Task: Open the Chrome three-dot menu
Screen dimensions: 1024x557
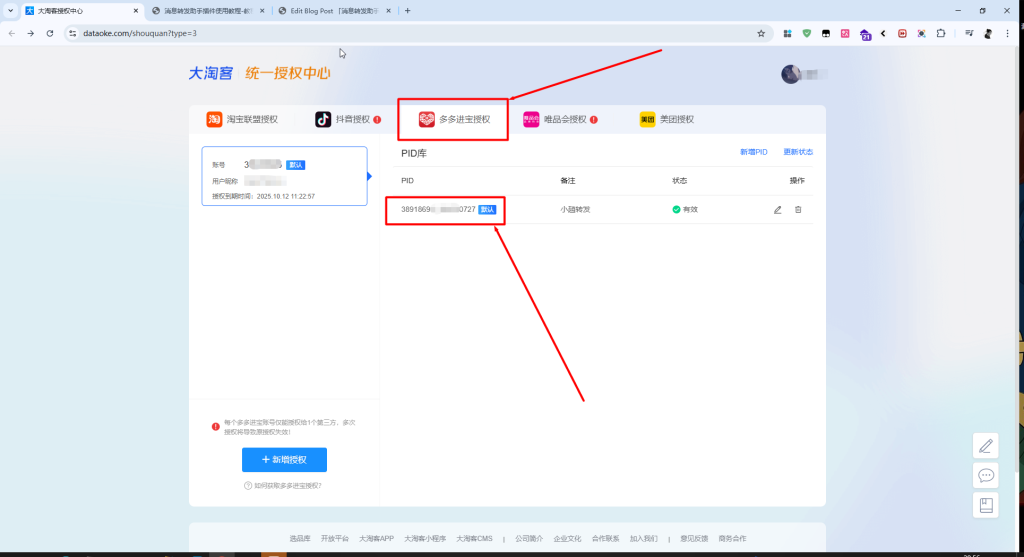Action: point(1007,33)
